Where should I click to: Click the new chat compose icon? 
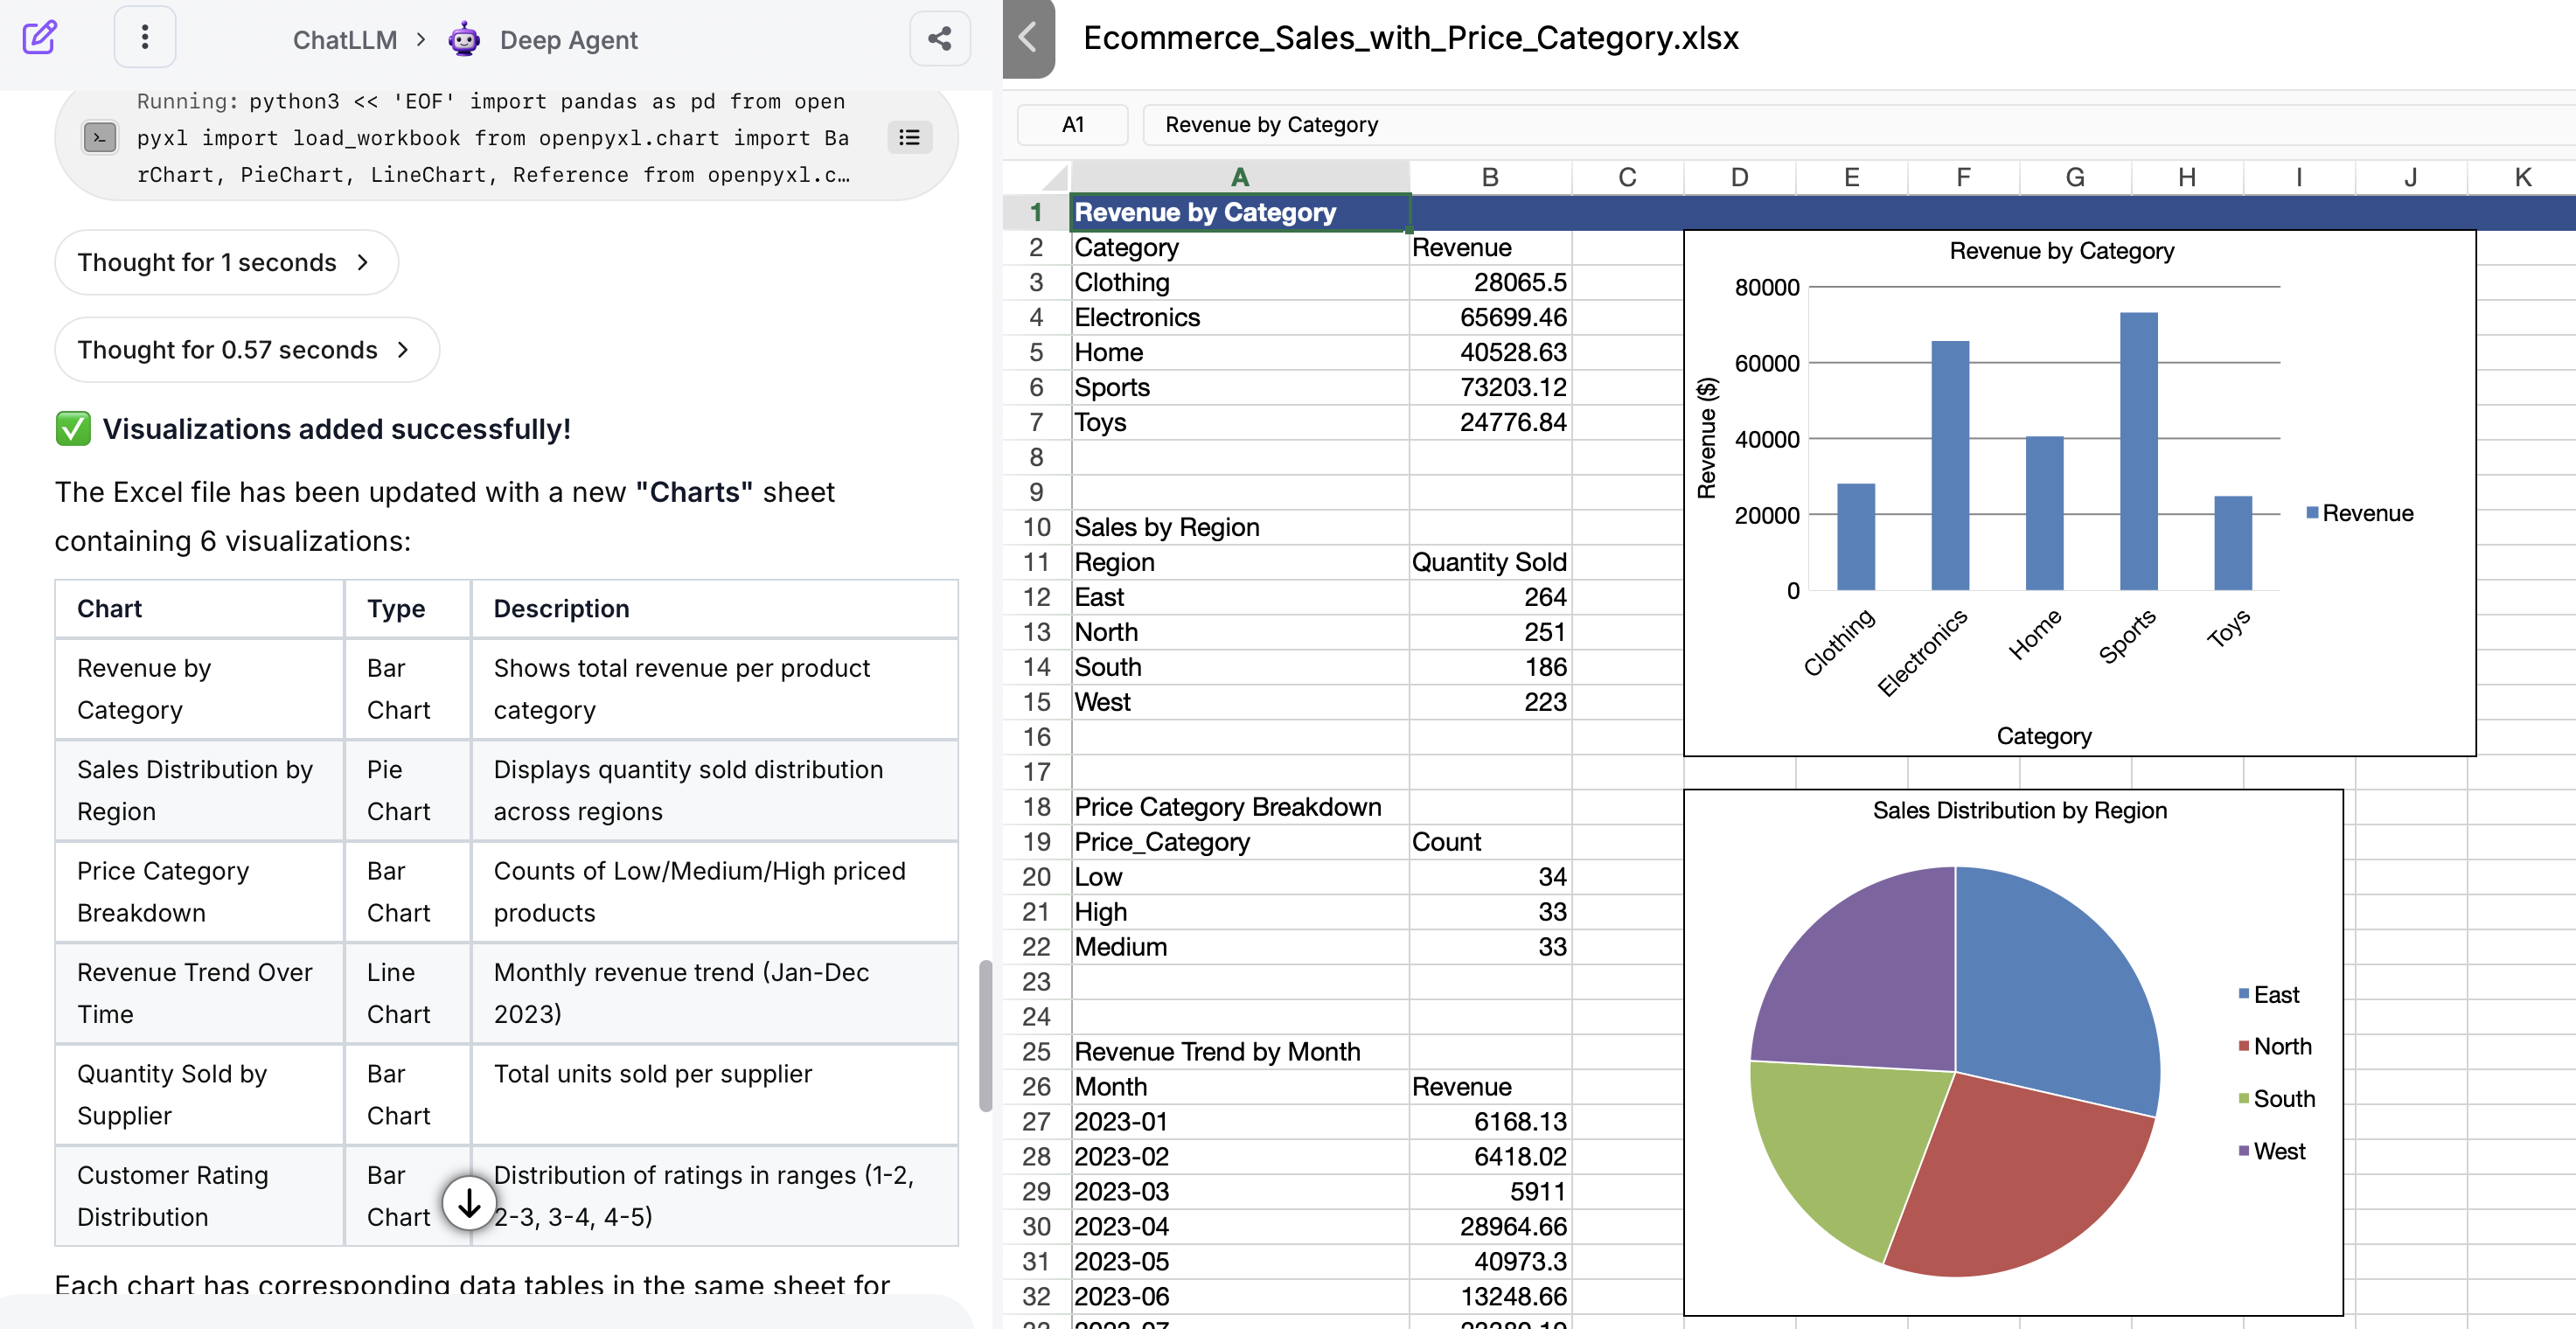tap(39, 38)
